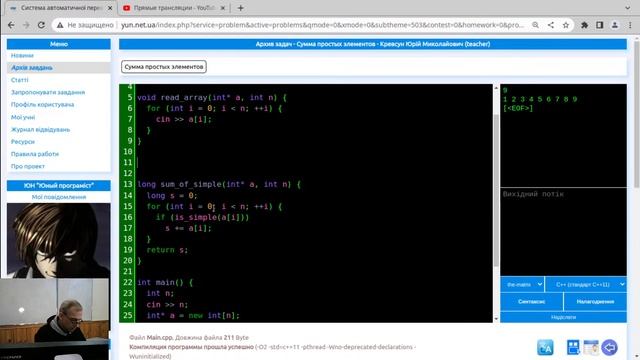Close the first yun.net.ua tab
The height and width of the screenshot is (360, 640).
point(110,8)
